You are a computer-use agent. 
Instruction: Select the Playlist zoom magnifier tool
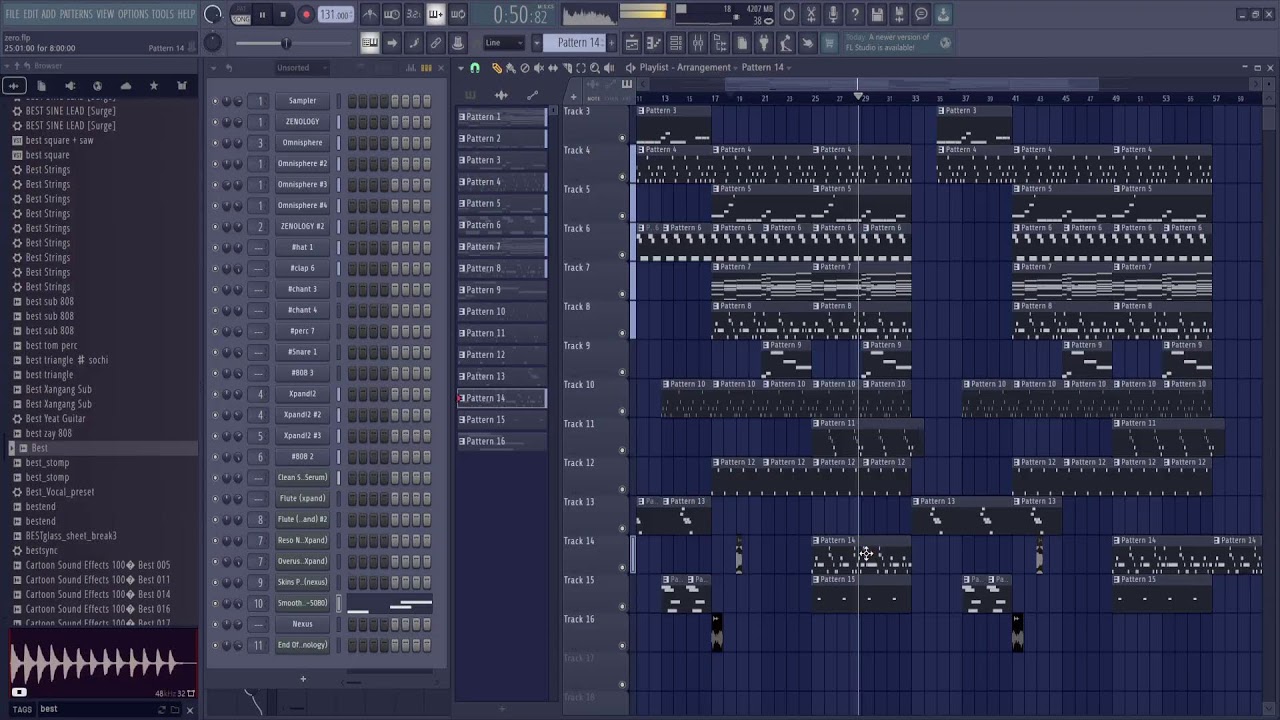595,68
